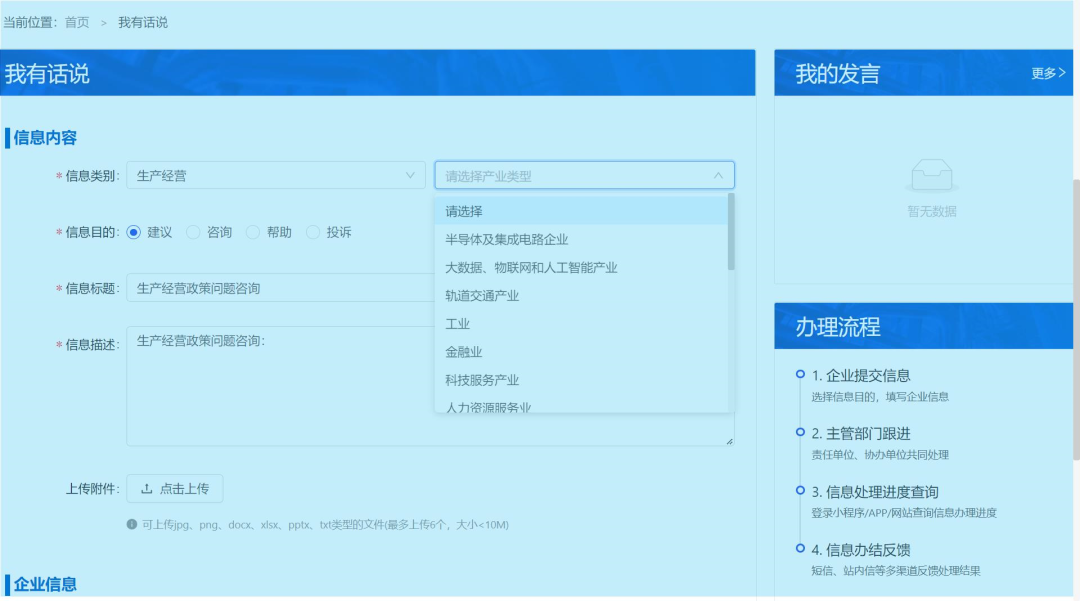Collapse the 请选择产业类型 dropdown arrow
Screen dimensions: 1080x601
(x=717, y=176)
